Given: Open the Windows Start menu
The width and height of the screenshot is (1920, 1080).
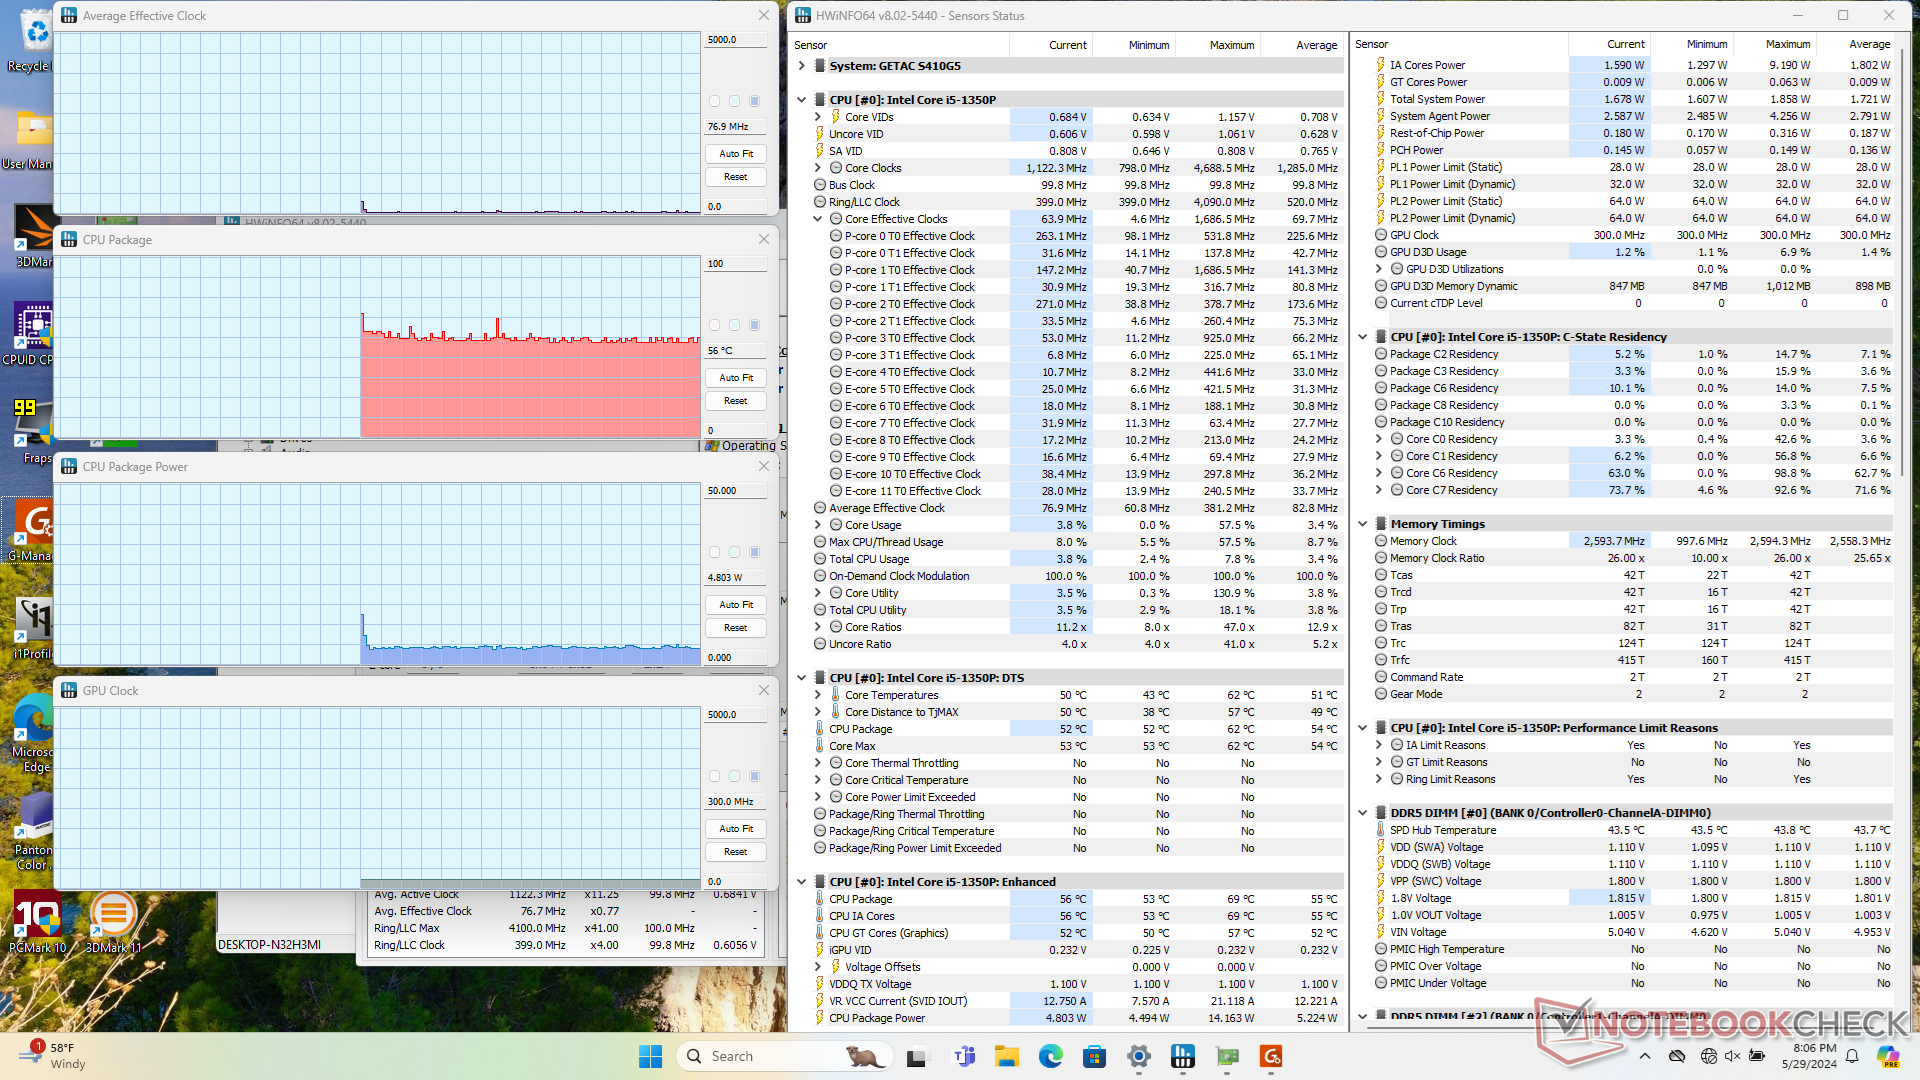Looking at the screenshot, I should click(650, 1056).
